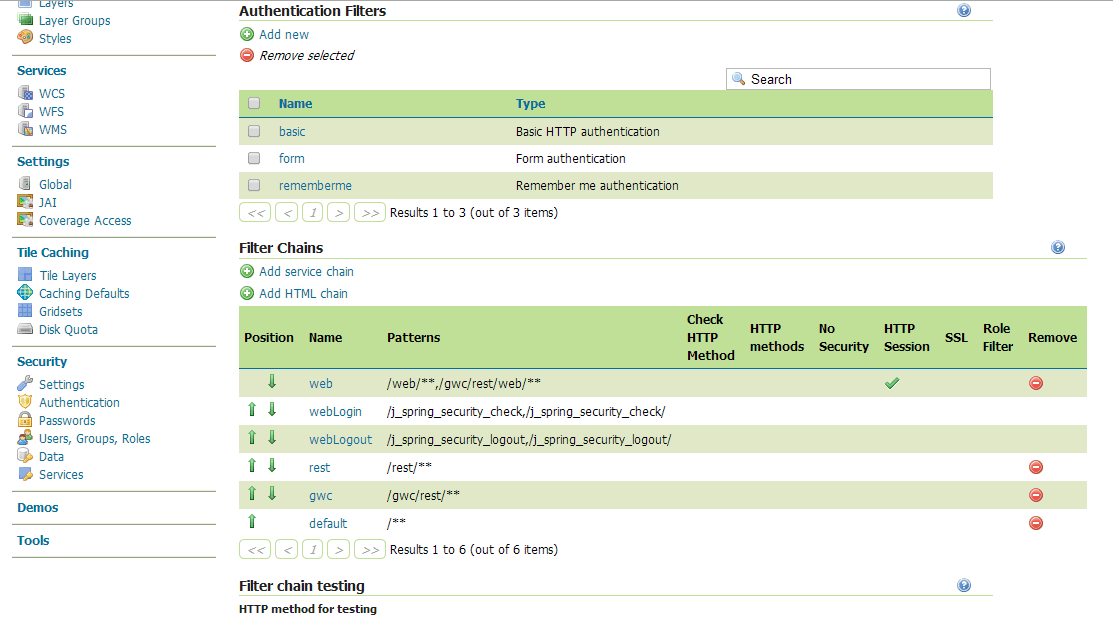Image resolution: width=1113 pixels, height=617 pixels.
Task: Move gwc chain down
Action: click(x=272, y=493)
